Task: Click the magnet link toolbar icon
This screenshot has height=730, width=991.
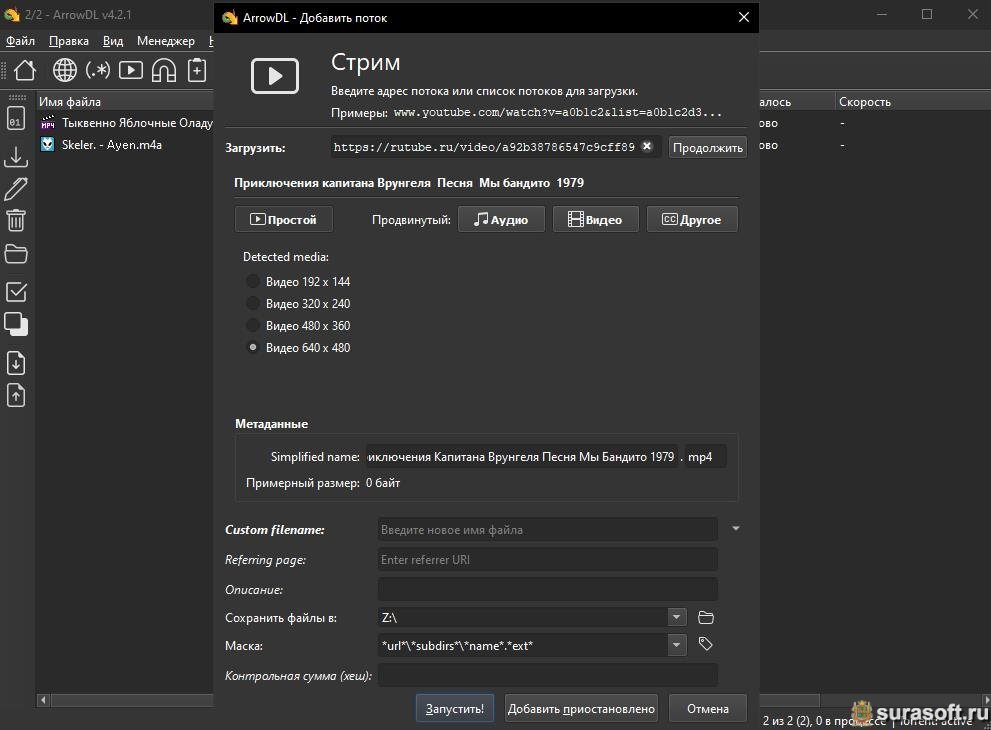Action: click(164, 70)
